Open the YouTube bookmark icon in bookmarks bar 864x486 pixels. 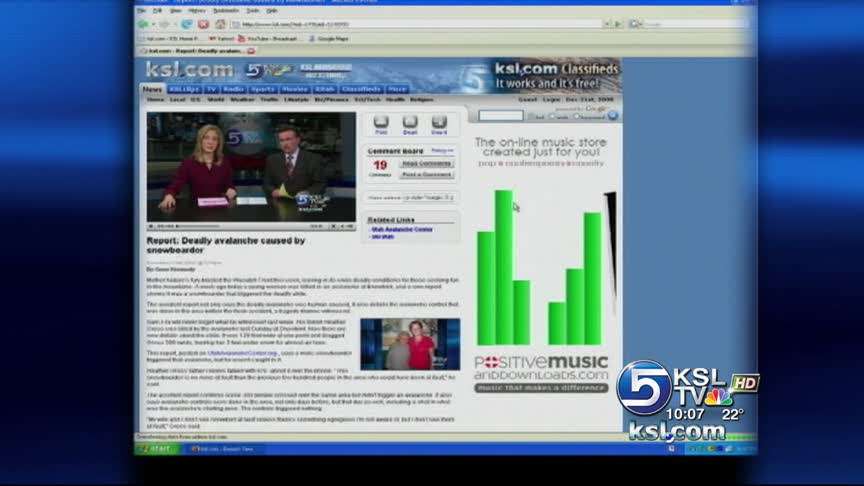coord(241,39)
